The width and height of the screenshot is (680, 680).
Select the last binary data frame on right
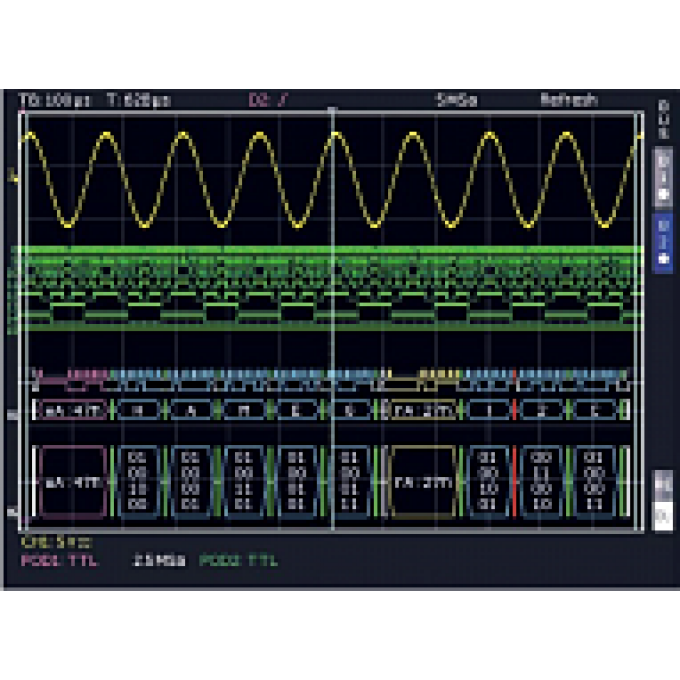click(x=594, y=482)
